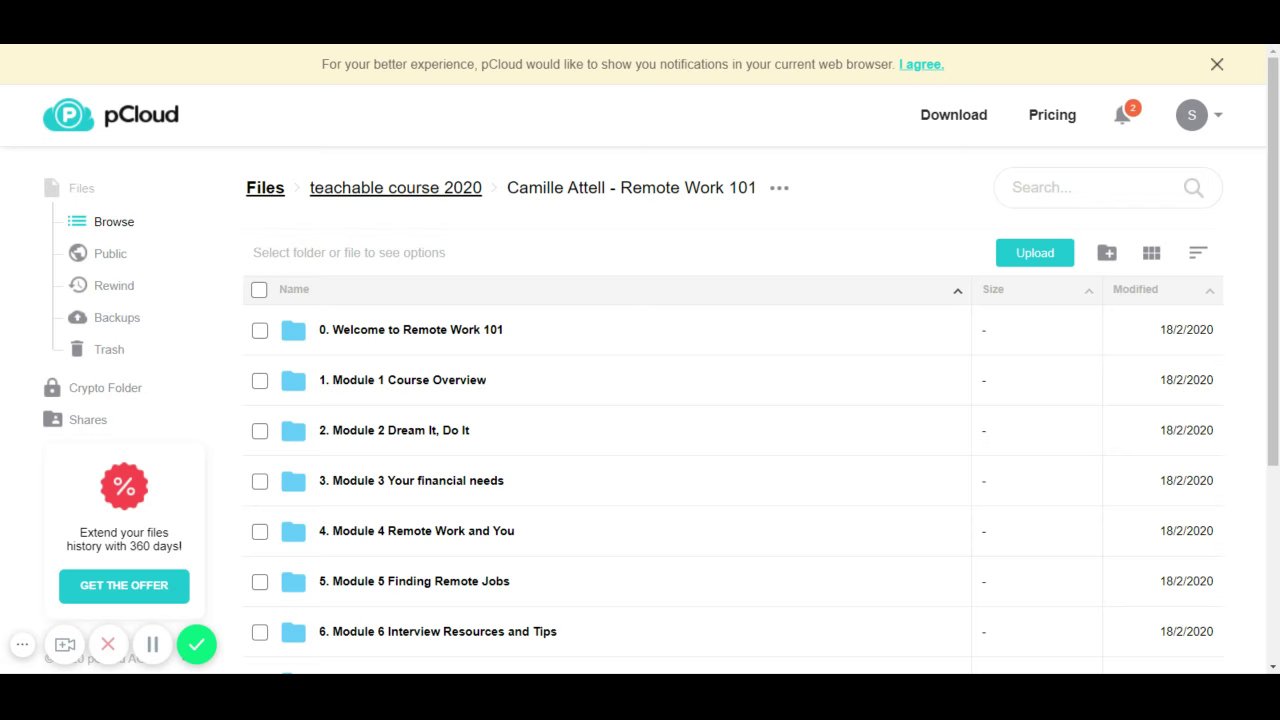Screen dimensions: 1280x720
Task: Open the notifications bell
Action: (1122, 115)
